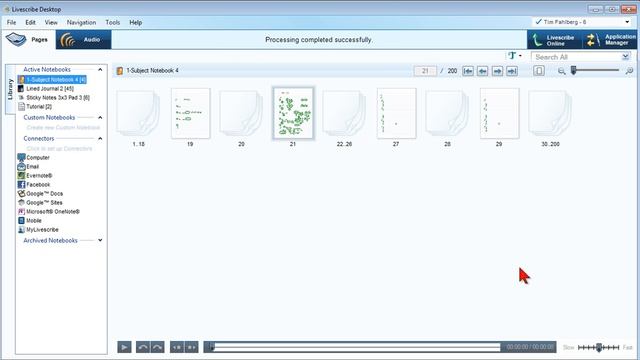Screen dimensions: 640x360
Task: Go to the previous page
Action: point(482,71)
